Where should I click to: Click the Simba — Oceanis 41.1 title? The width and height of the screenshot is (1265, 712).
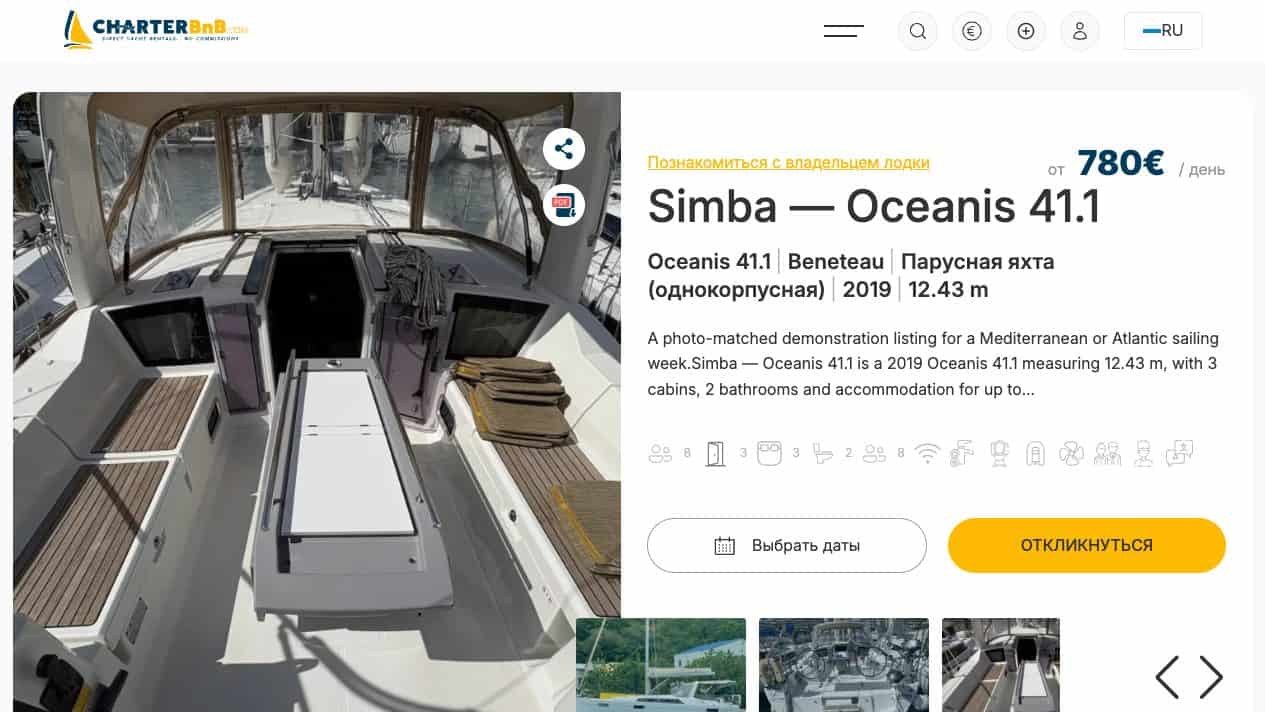coord(874,206)
